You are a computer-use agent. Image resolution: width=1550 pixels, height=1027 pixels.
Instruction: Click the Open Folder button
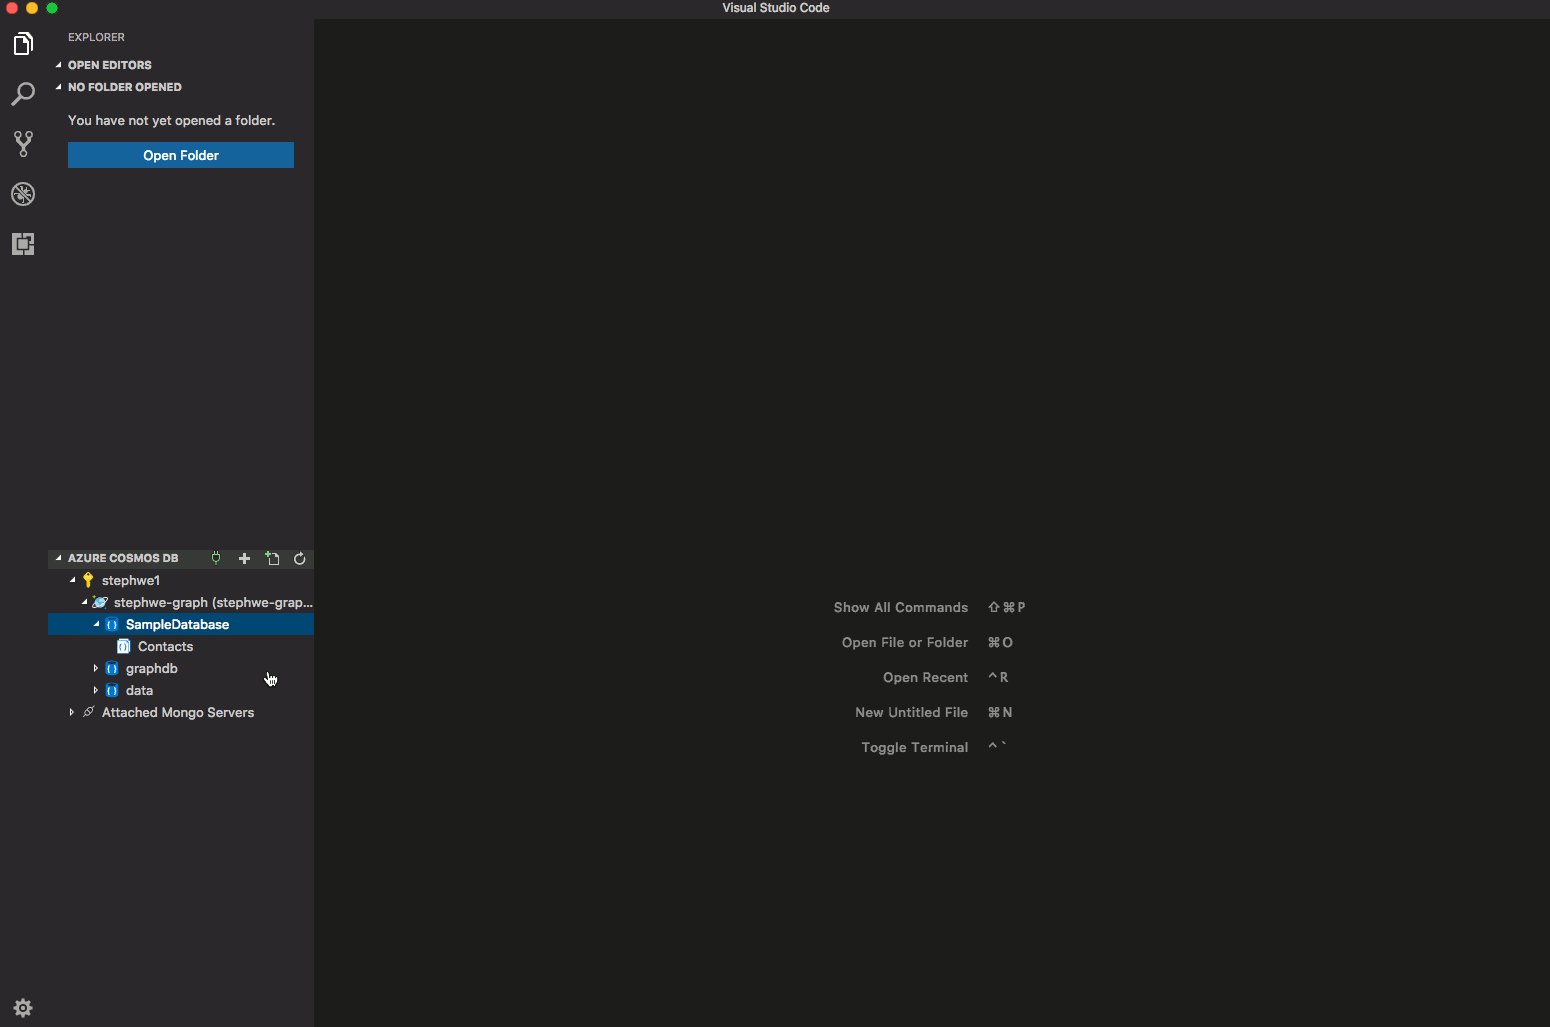pos(181,155)
